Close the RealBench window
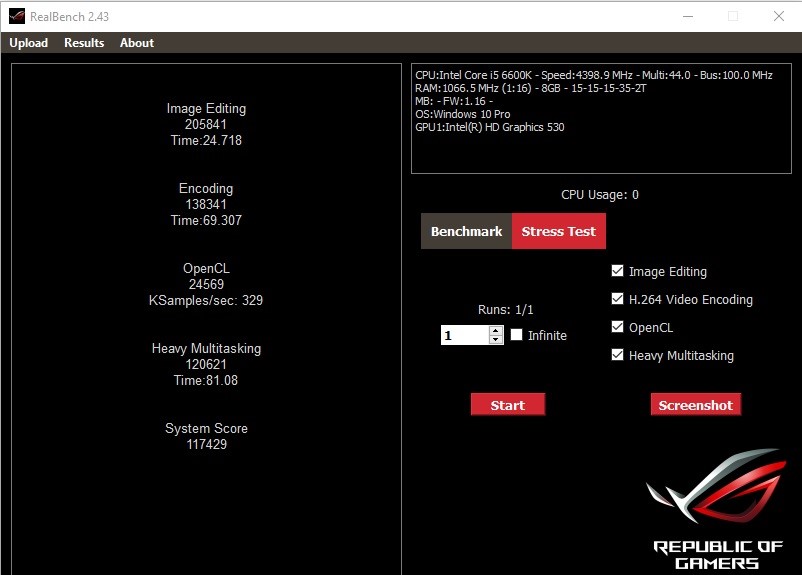 (778, 16)
